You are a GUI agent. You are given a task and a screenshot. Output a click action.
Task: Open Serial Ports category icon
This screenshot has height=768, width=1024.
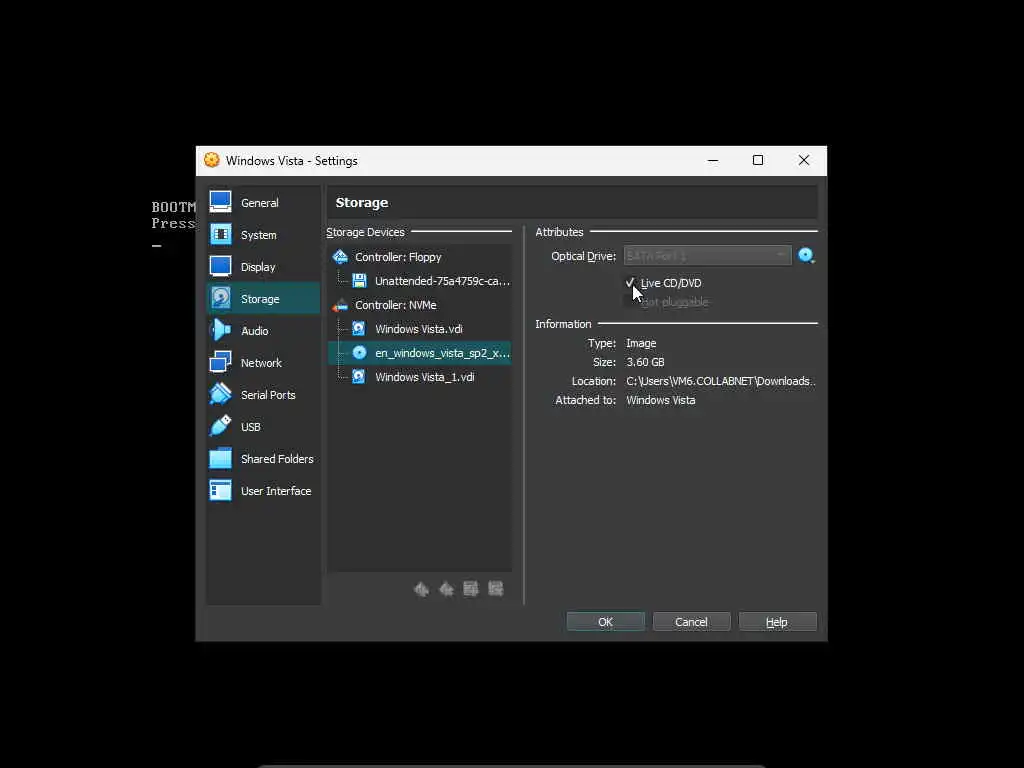tap(220, 394)
